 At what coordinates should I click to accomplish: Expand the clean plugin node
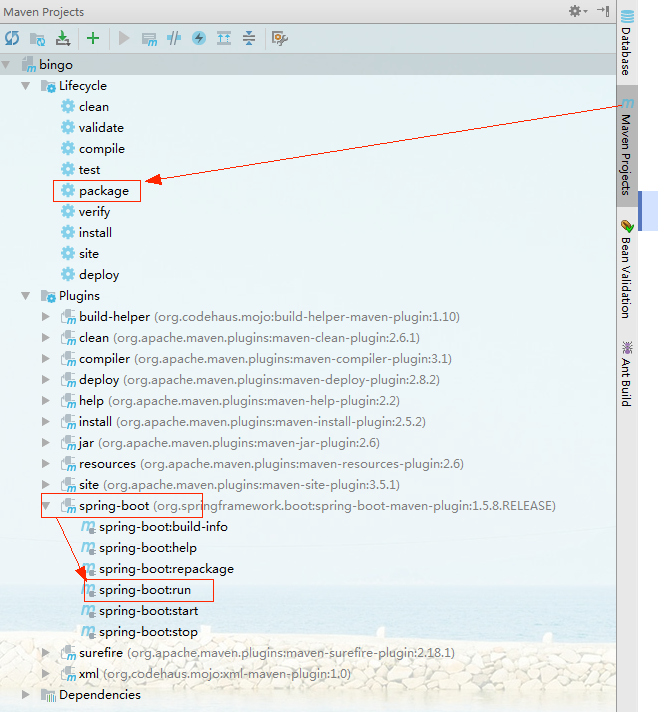[x=45, y=337]
